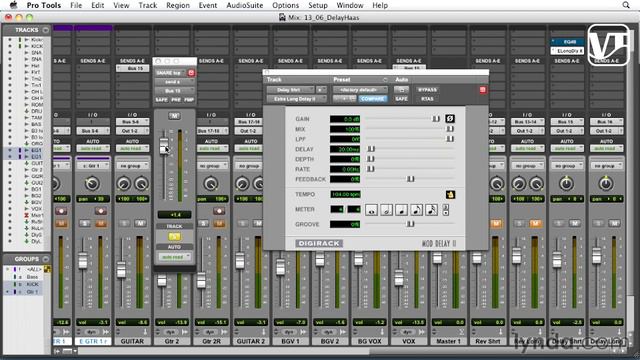Record-enable the E GTR 1 r track
The height and width of the screenshot is (360, 640).
click(100, 211)
